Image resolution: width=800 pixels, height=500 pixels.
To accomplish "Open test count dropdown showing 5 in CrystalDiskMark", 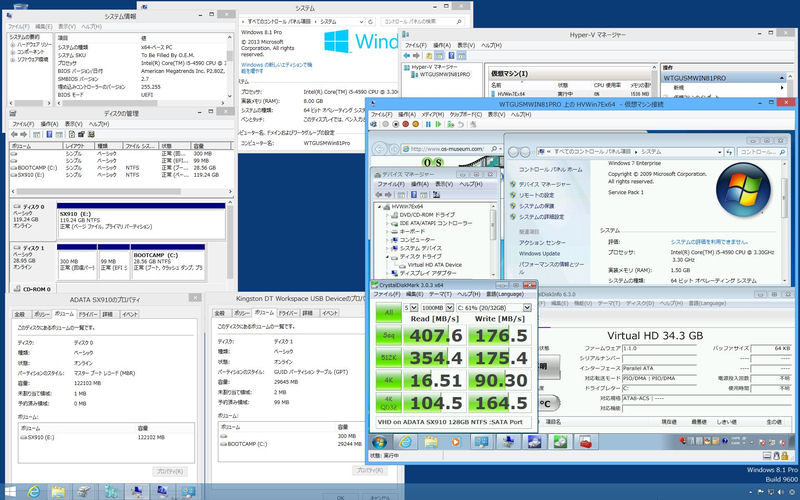I will pyautogui.click(x=414, y=308).
